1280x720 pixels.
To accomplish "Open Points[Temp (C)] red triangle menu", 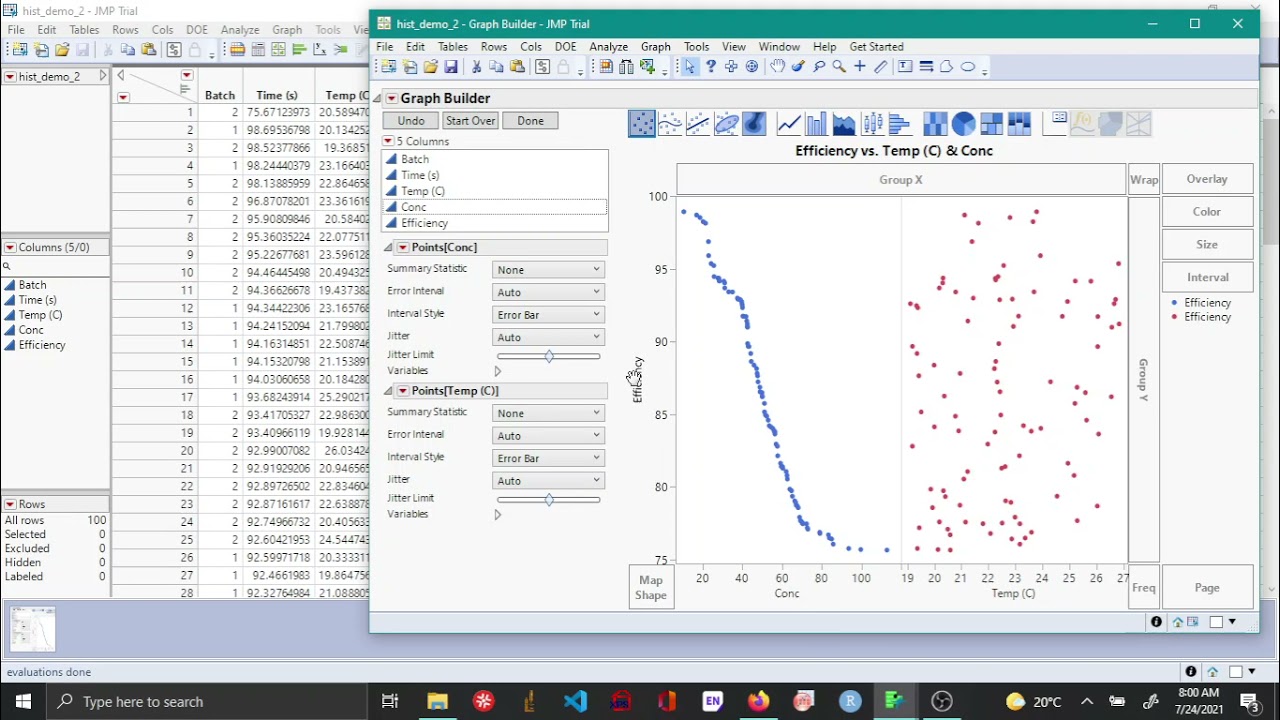I will 403,391.
